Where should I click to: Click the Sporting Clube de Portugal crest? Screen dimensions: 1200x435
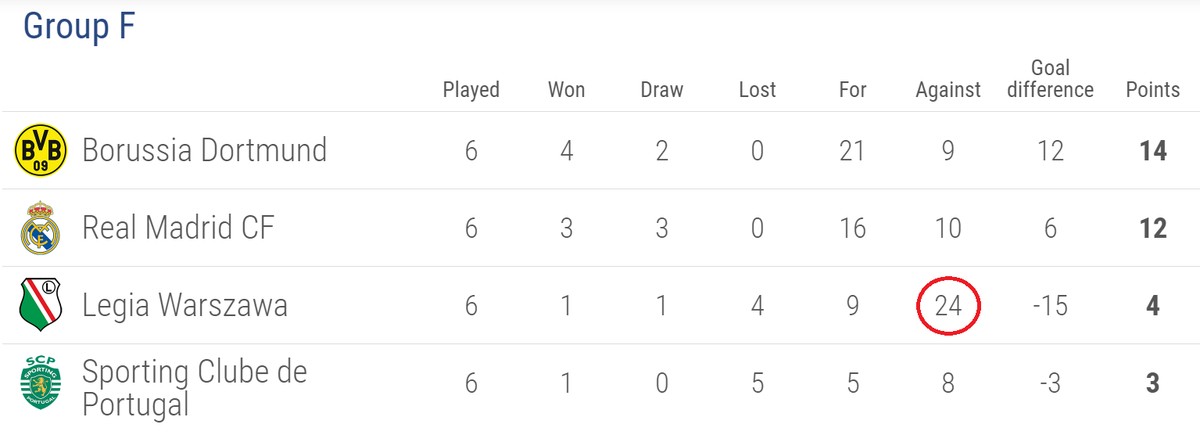[x=40, y=384]
